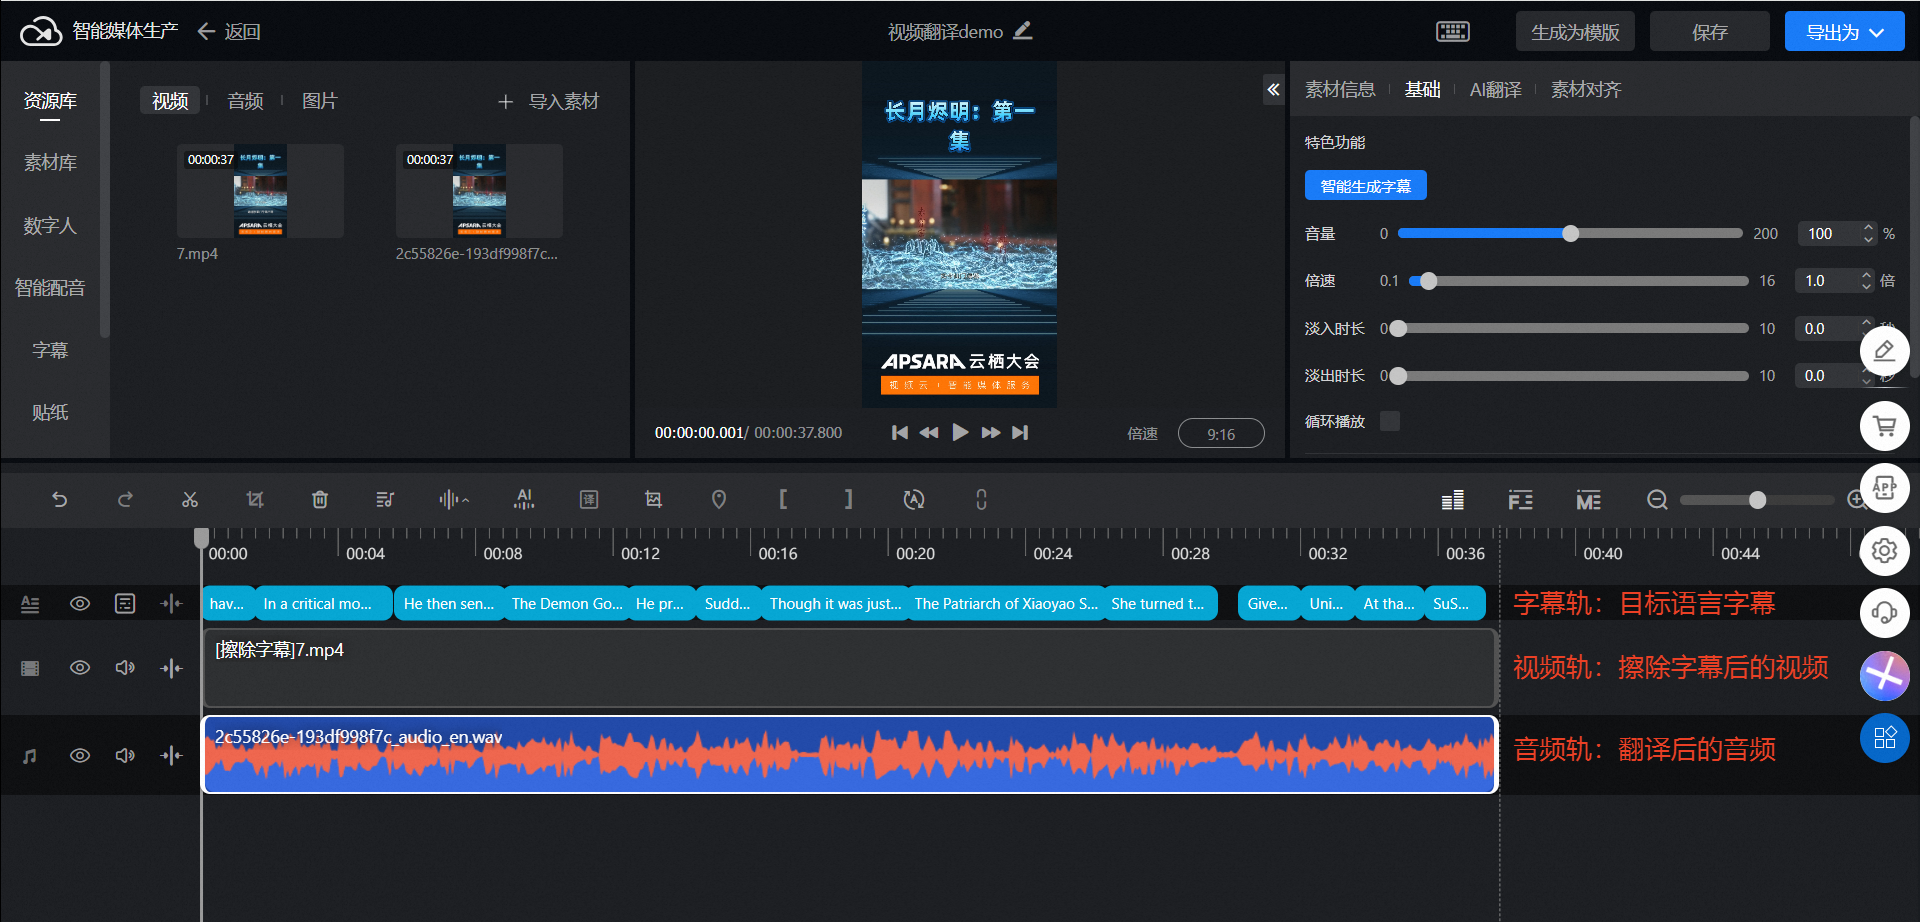Switch to the 音频 media tab
Screen dimensions: 1920x922
click(245, 101)
